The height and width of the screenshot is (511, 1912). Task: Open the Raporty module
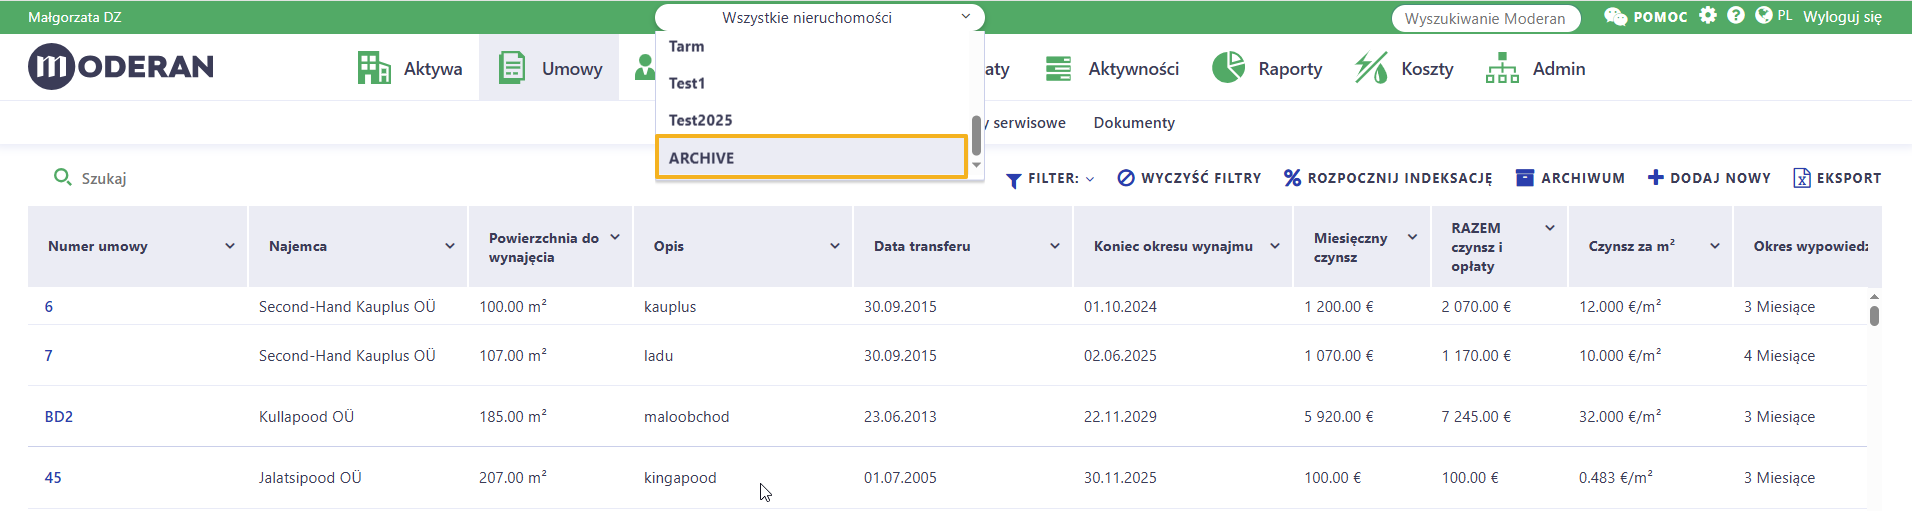click(1267, 68)
